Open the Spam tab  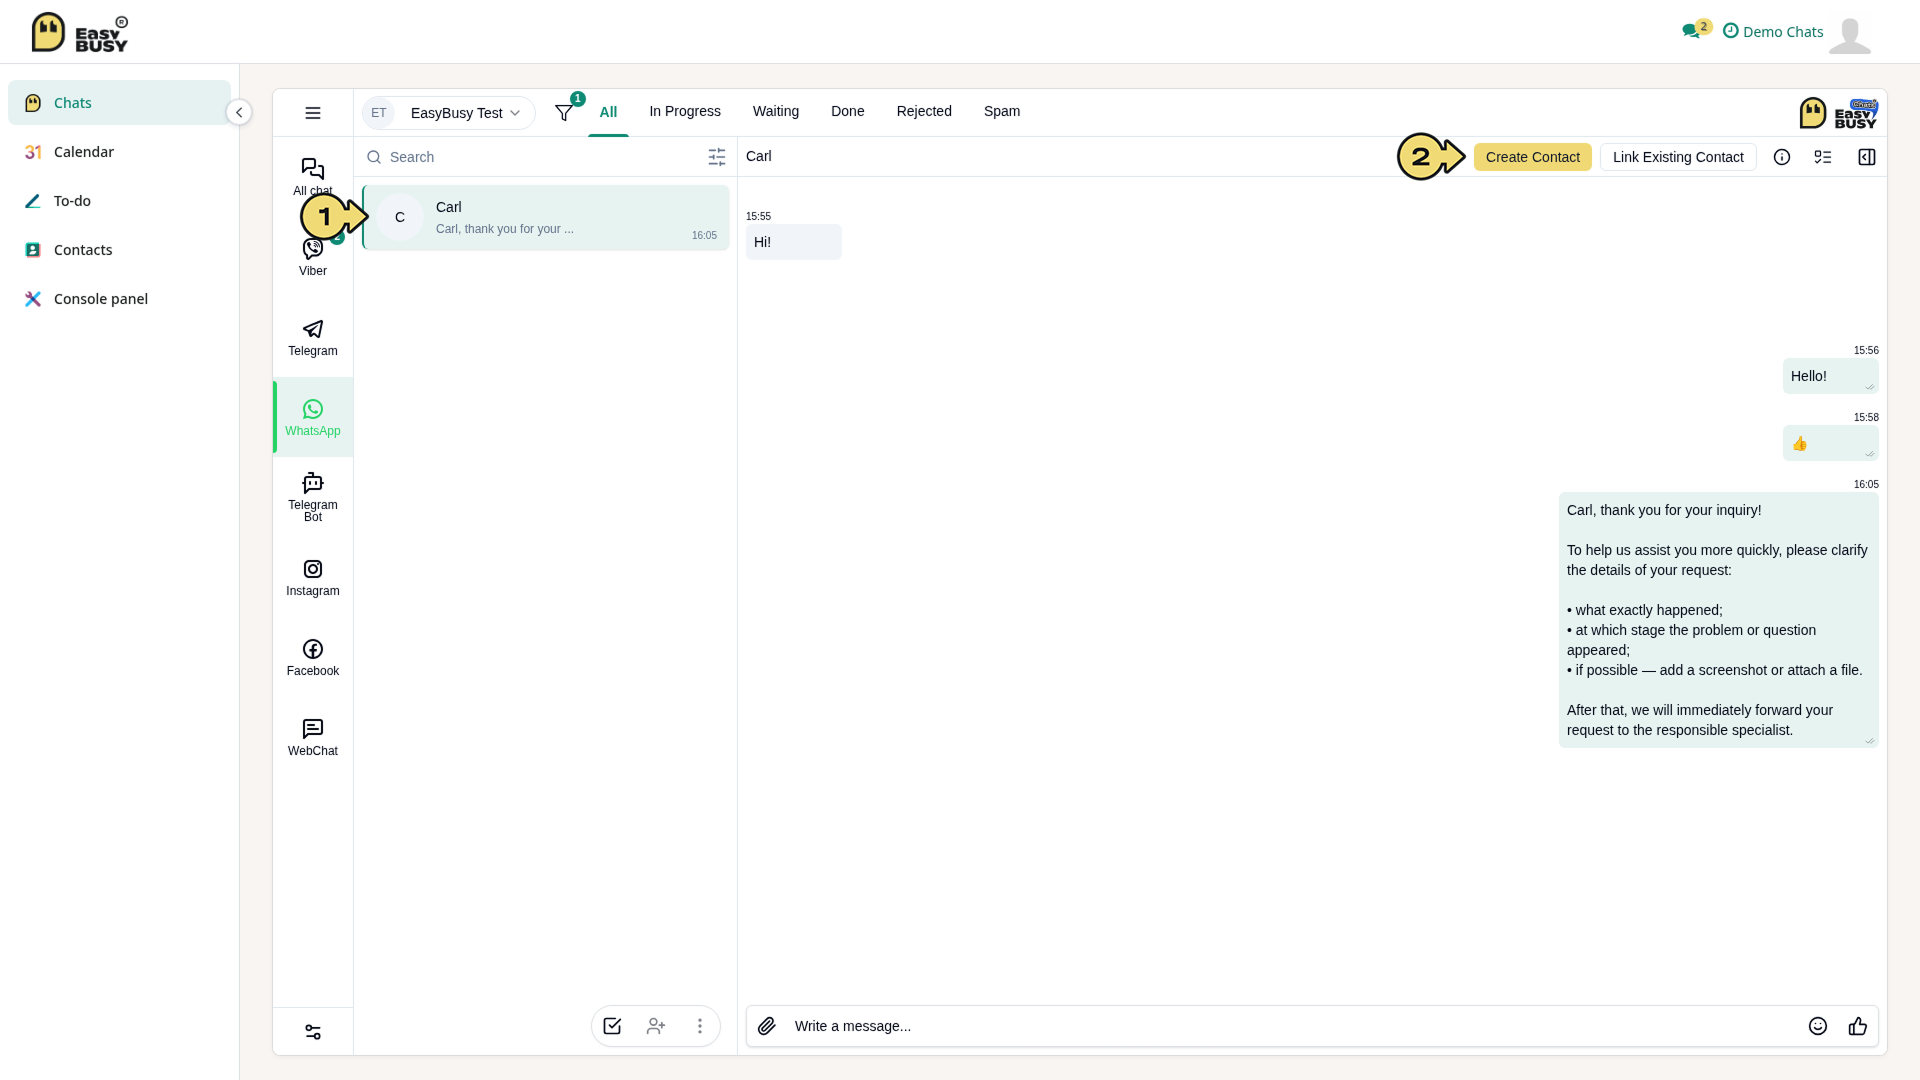click(1002, 111)
